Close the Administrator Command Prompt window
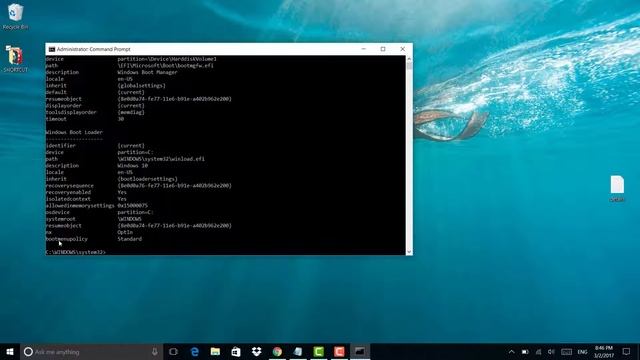The image size is (640, 360). [x=402, y=49]
